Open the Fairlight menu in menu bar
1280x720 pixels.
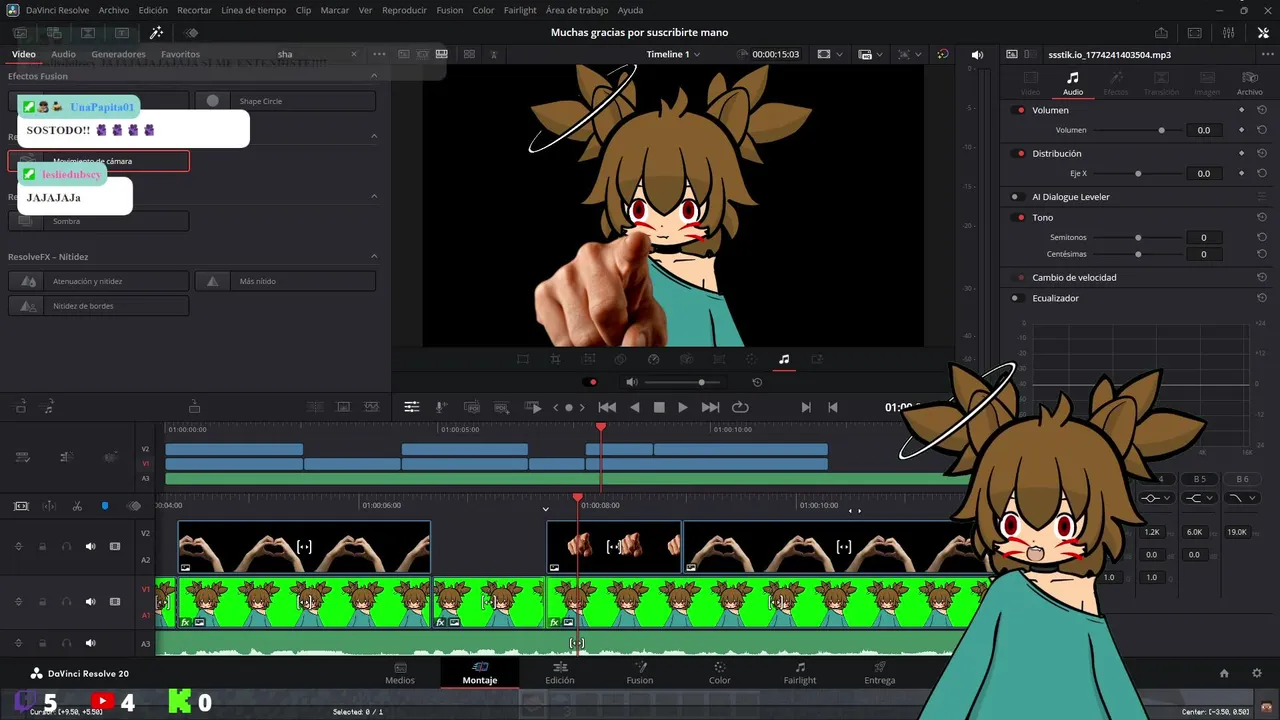(520, 10)
